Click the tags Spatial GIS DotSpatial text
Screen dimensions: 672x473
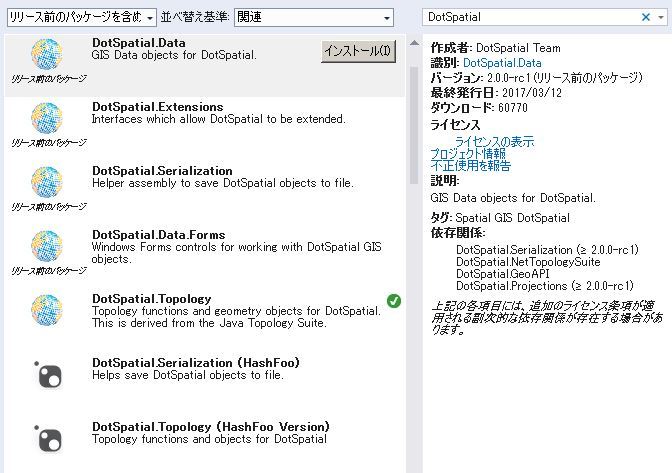coord(513,218)
